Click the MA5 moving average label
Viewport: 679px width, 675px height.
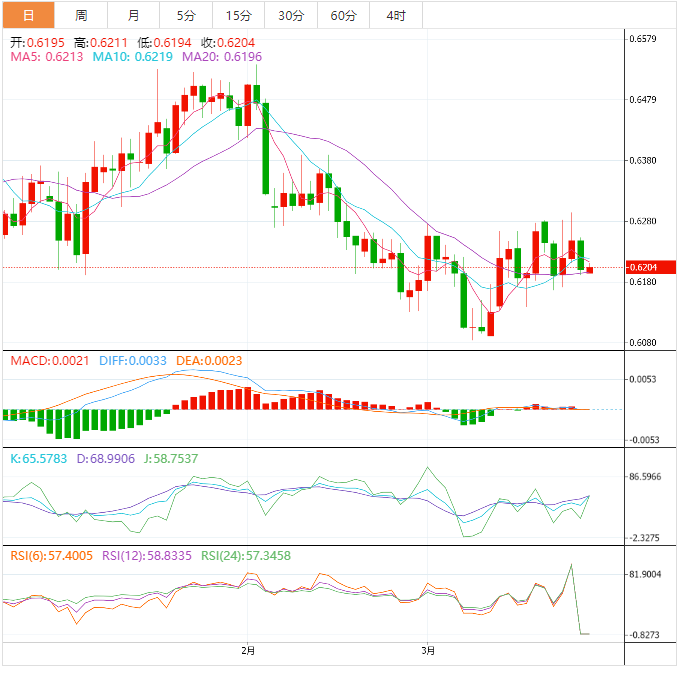point(48,58)
